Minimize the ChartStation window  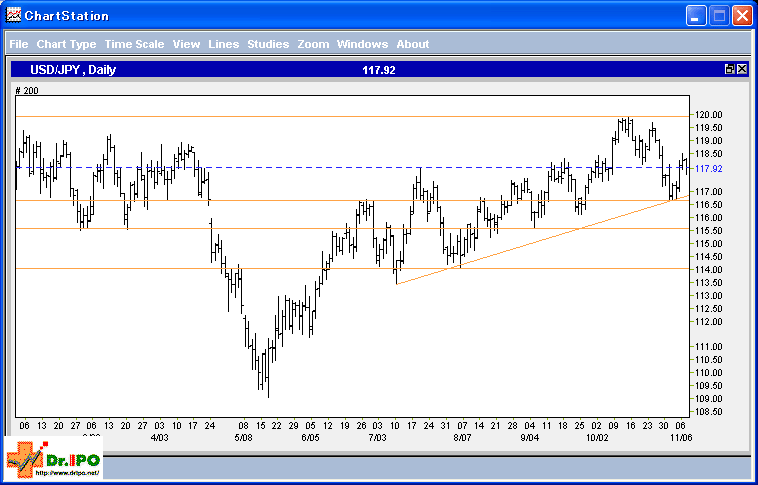pos(696,16)
